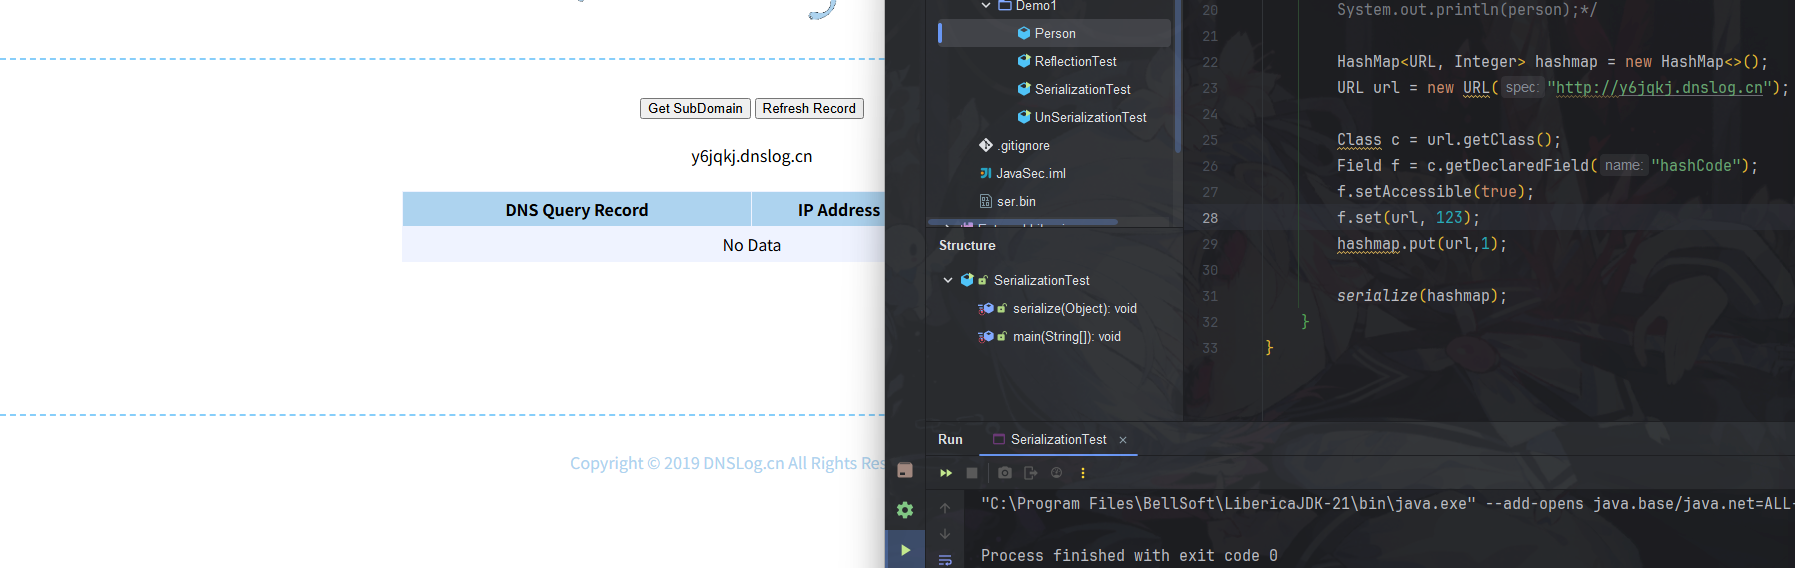Click the project tree vertical scrollbar

pyautogui.click(x=1178, y=76)
